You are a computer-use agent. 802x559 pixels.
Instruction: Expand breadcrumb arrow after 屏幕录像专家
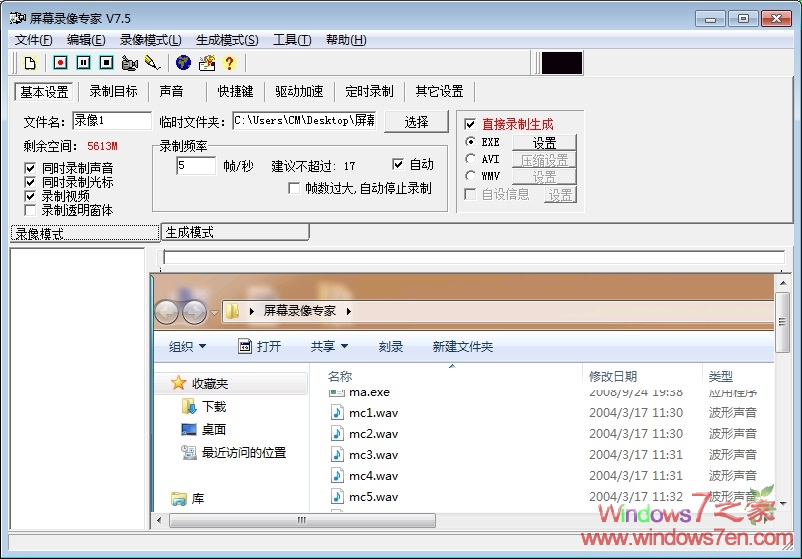[349, 311]
